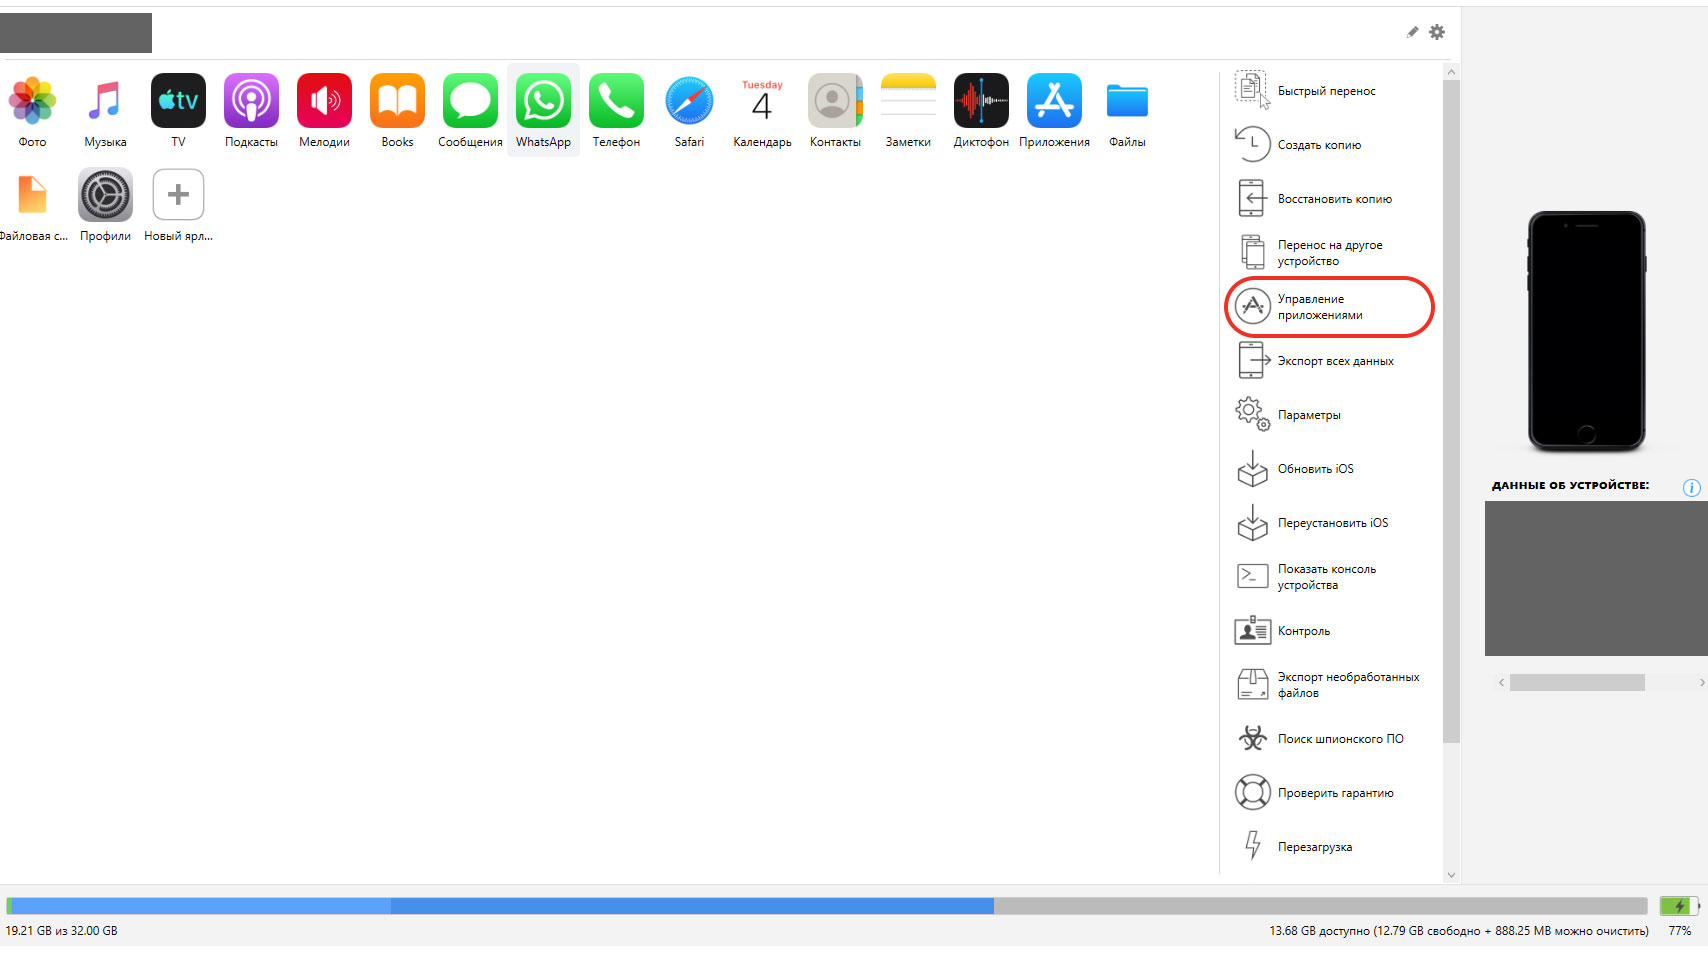Open the Календарь calendar icon
Image resolution: width=1708 pixels, height=954 pixels.
pos(762,101)
